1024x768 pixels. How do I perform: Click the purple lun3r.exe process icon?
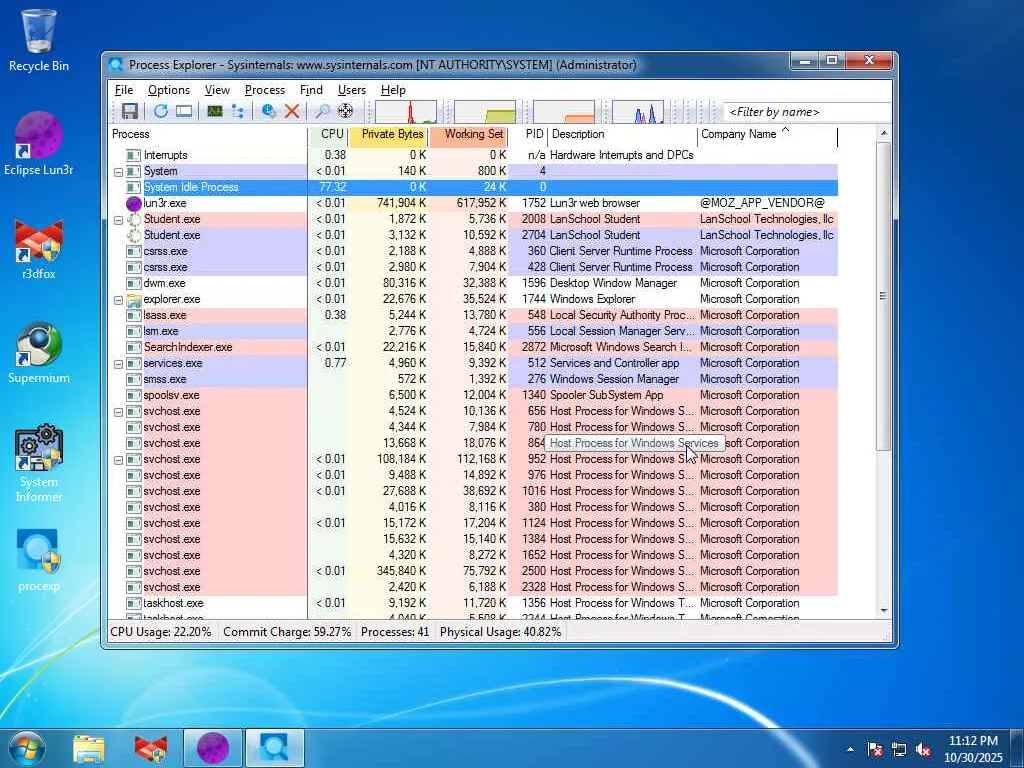point(134,203)
